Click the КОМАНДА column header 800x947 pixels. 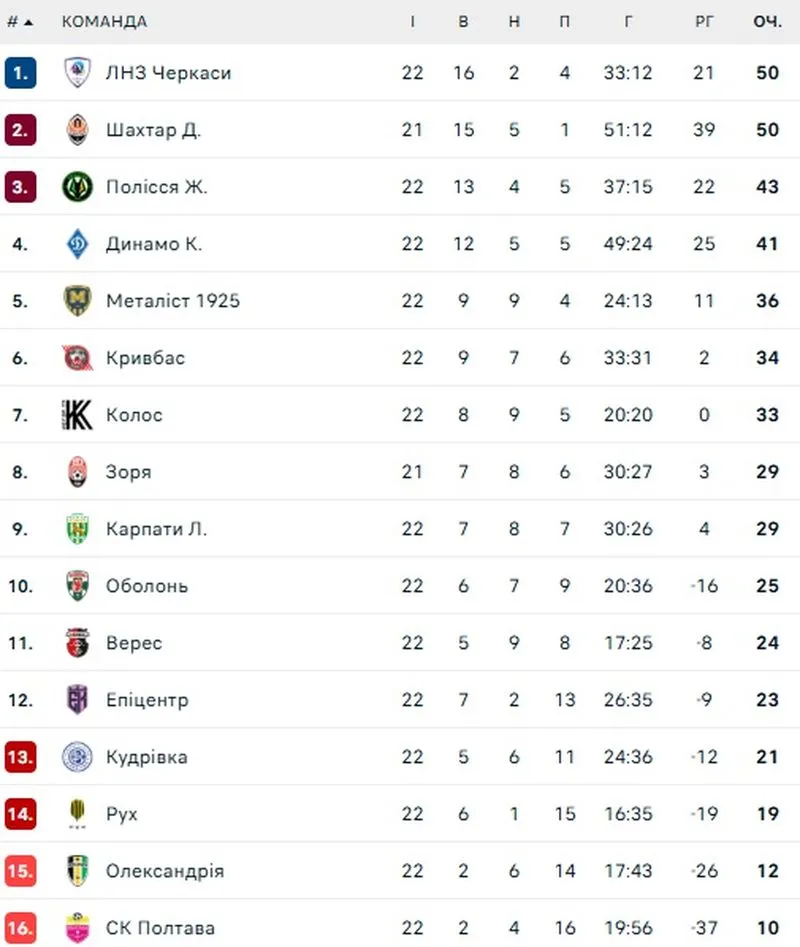[104, 22]
